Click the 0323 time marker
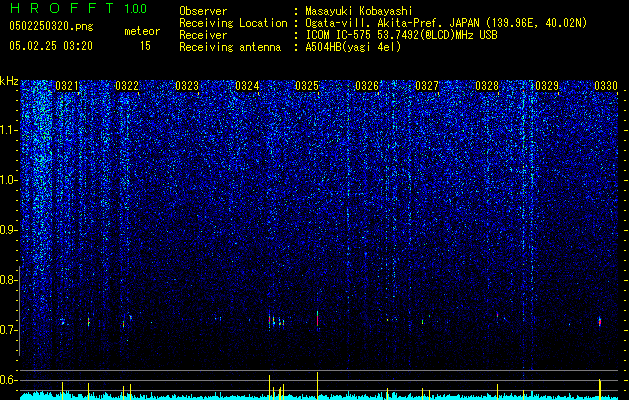This screenshot has height=400, width=629. (187, 86)
